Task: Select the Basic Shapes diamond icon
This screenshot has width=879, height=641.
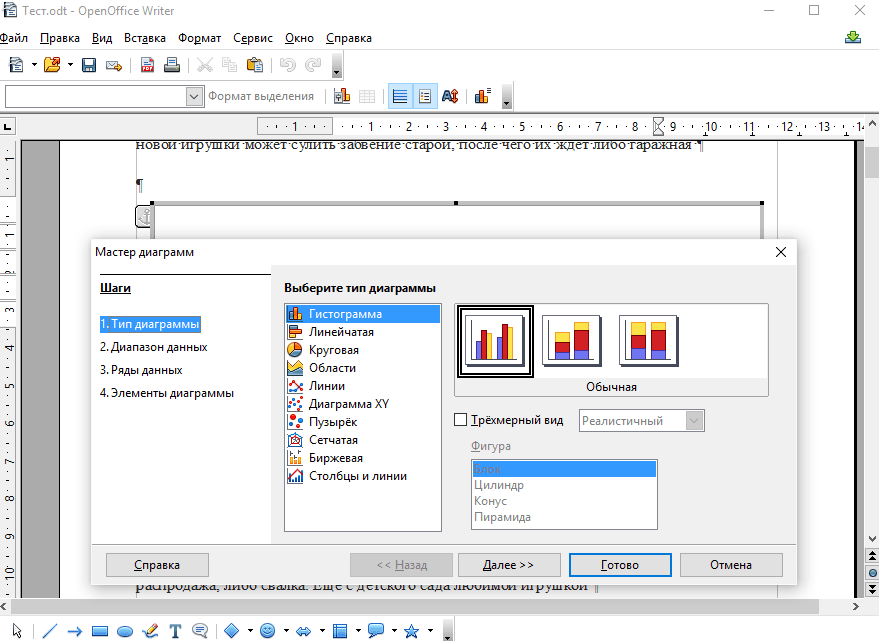Action: tap(232, 631)
